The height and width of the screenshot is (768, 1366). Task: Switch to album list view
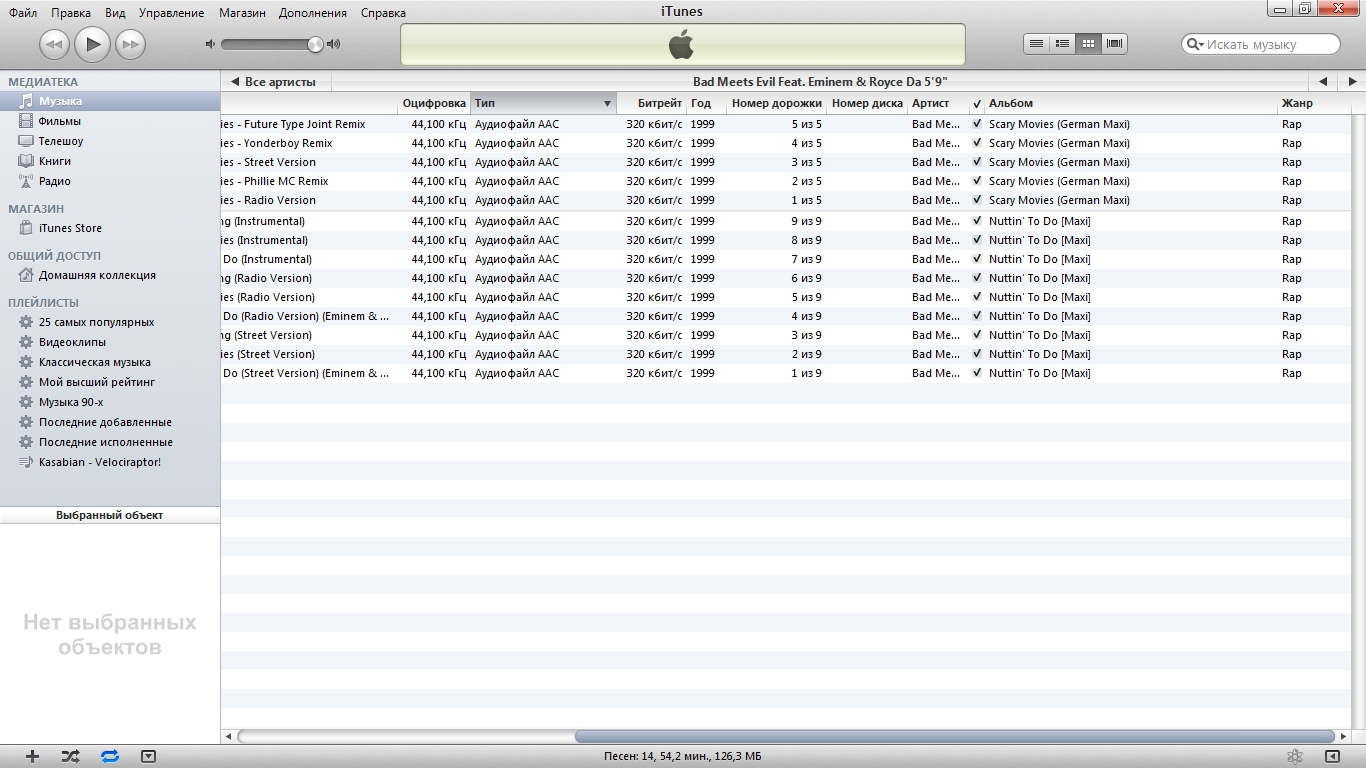1063,43
